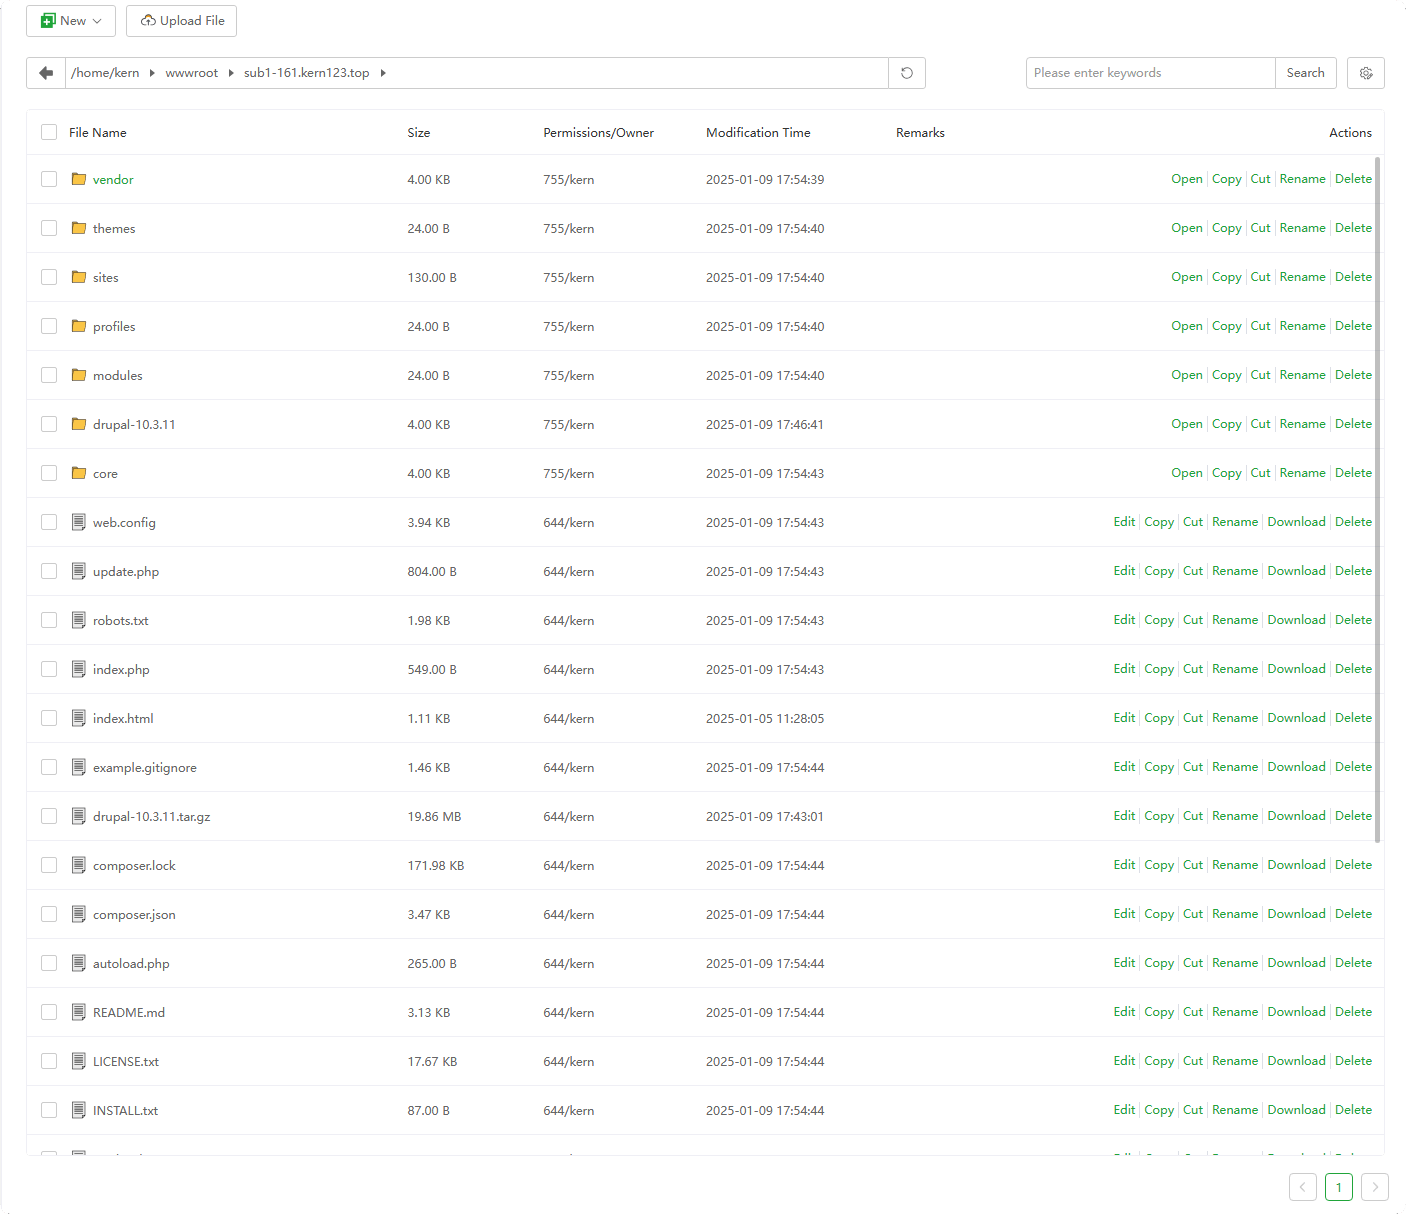
Task: Click the themes folder icon
Action: [79, 228]
